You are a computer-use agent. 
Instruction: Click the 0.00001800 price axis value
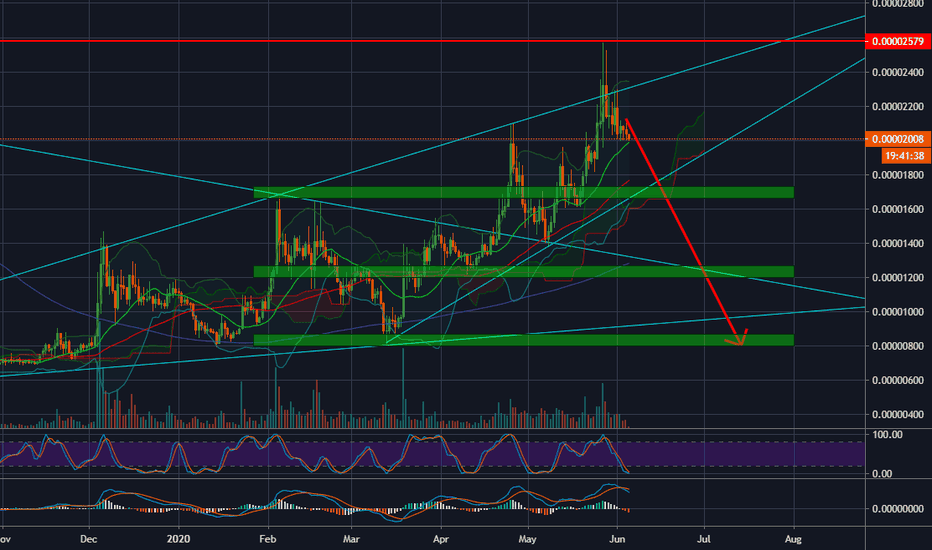[x=898, y=175]
